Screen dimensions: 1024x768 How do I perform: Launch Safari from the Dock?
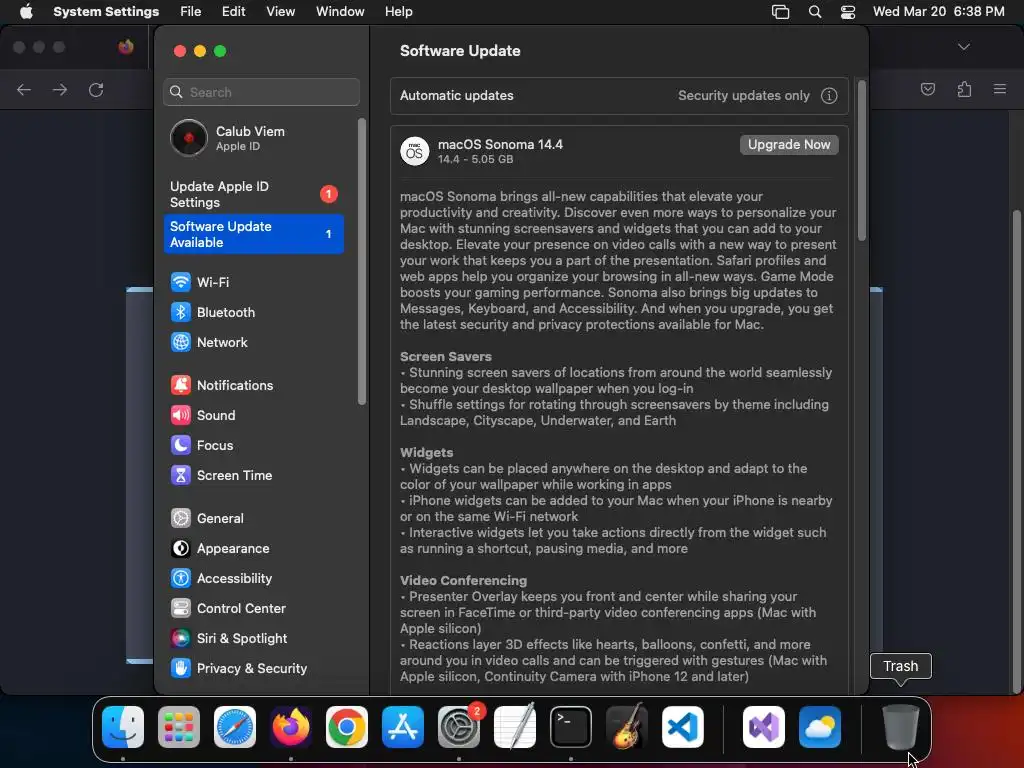pyautogui.click(x=235, y=727)
